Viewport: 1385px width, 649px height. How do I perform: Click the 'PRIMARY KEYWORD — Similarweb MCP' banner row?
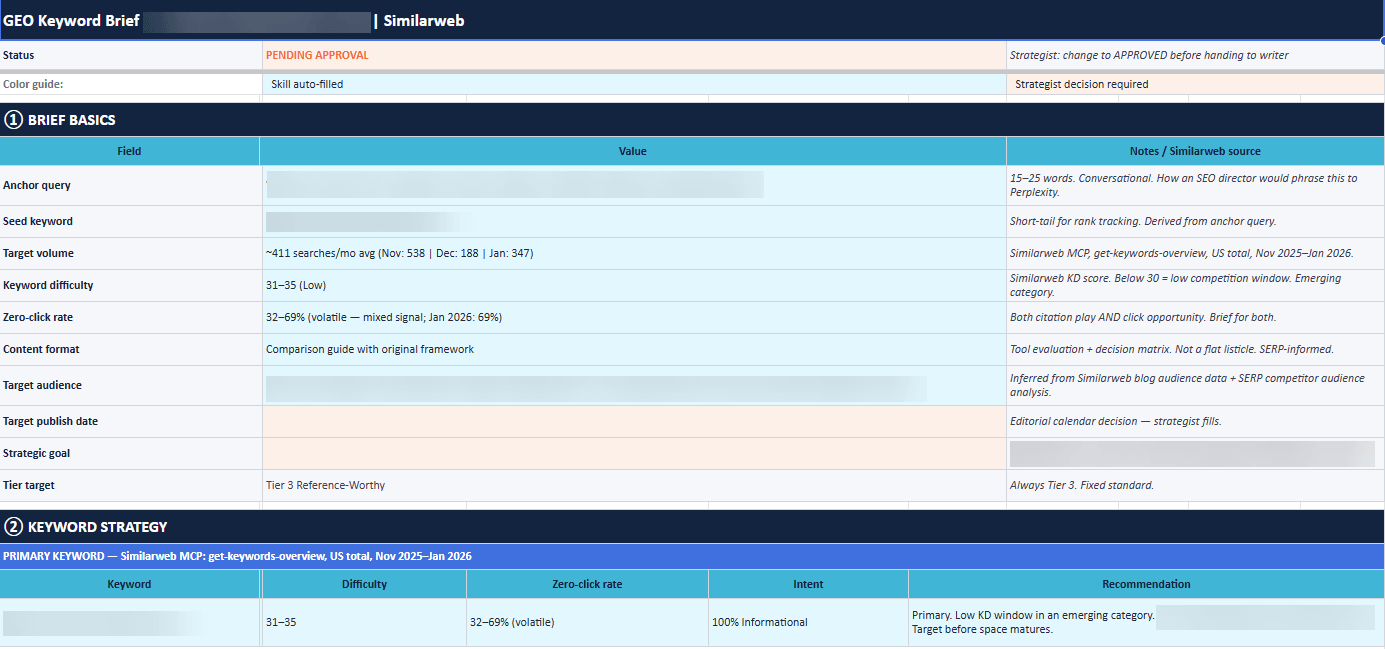coord(692,556)
